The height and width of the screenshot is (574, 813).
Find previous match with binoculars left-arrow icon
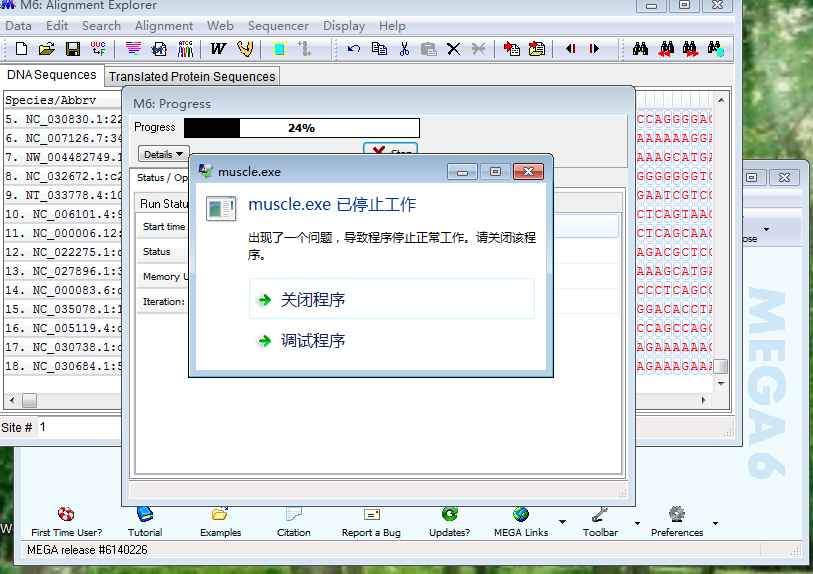coord(666,49)
